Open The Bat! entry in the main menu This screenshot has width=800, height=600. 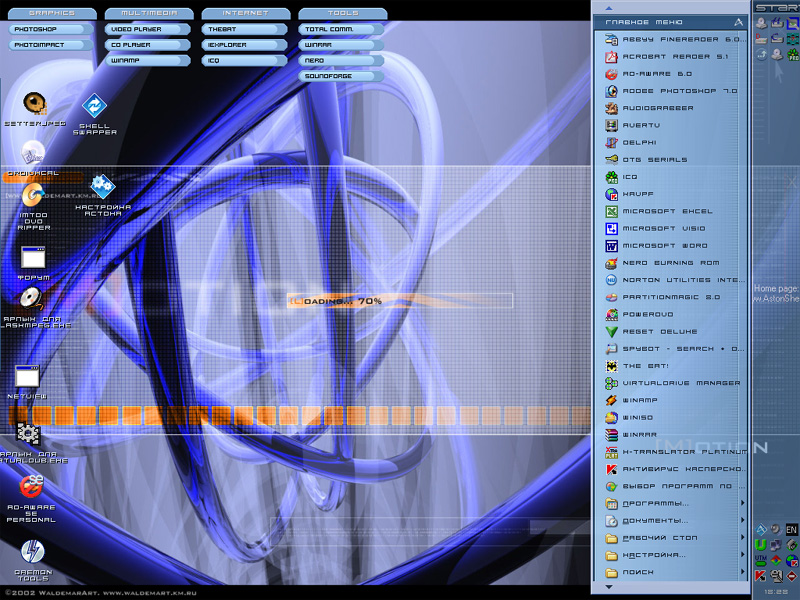click(670, 366)
